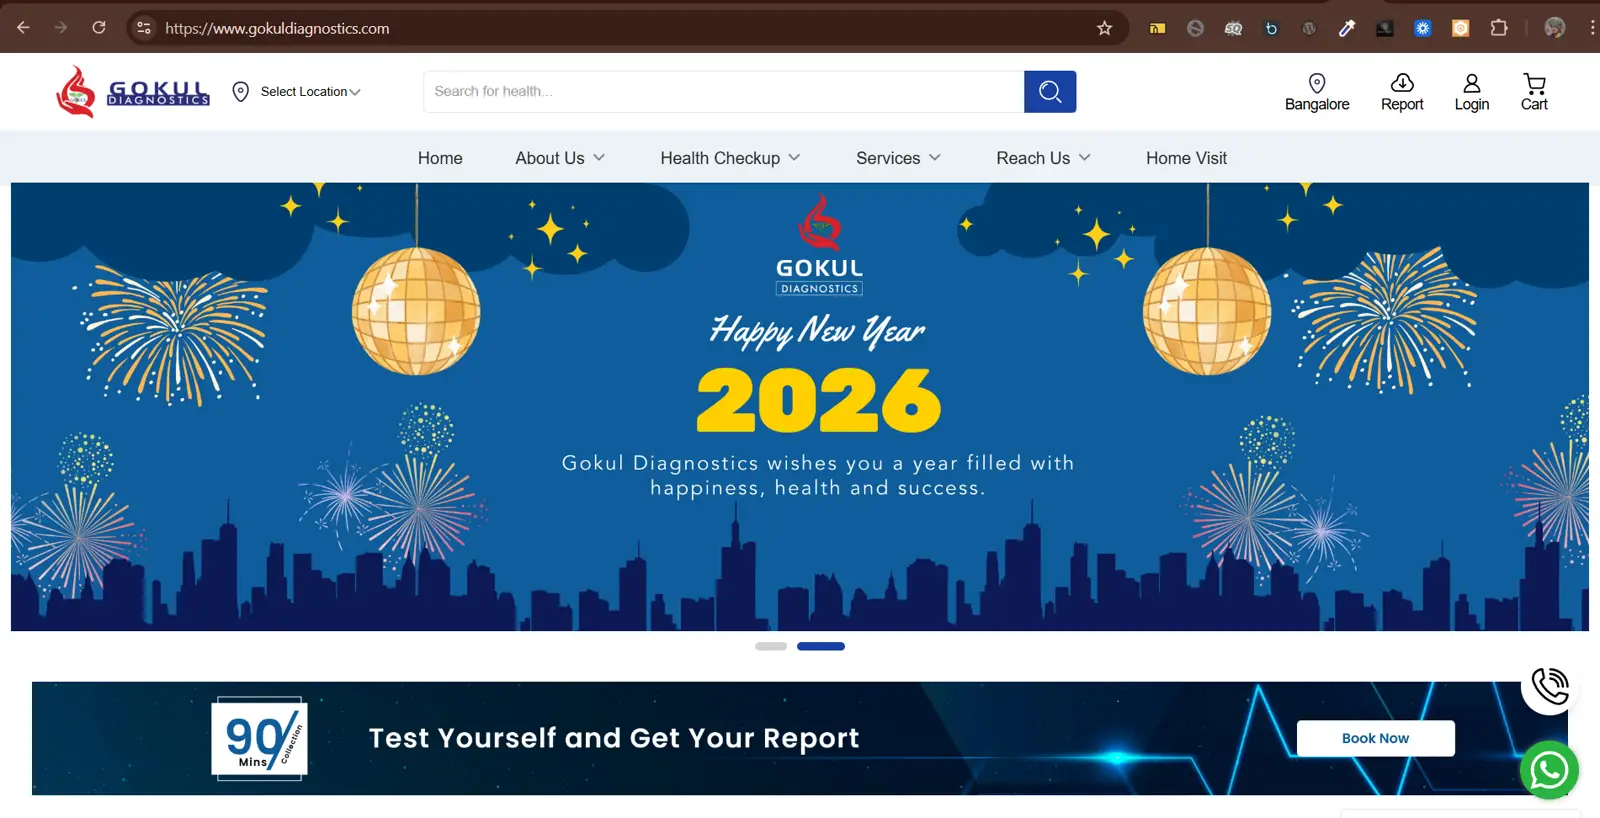Click the floating phone call icon
The width and height of the screenshot is (1600, 818).
click(x=1550, y=686)
